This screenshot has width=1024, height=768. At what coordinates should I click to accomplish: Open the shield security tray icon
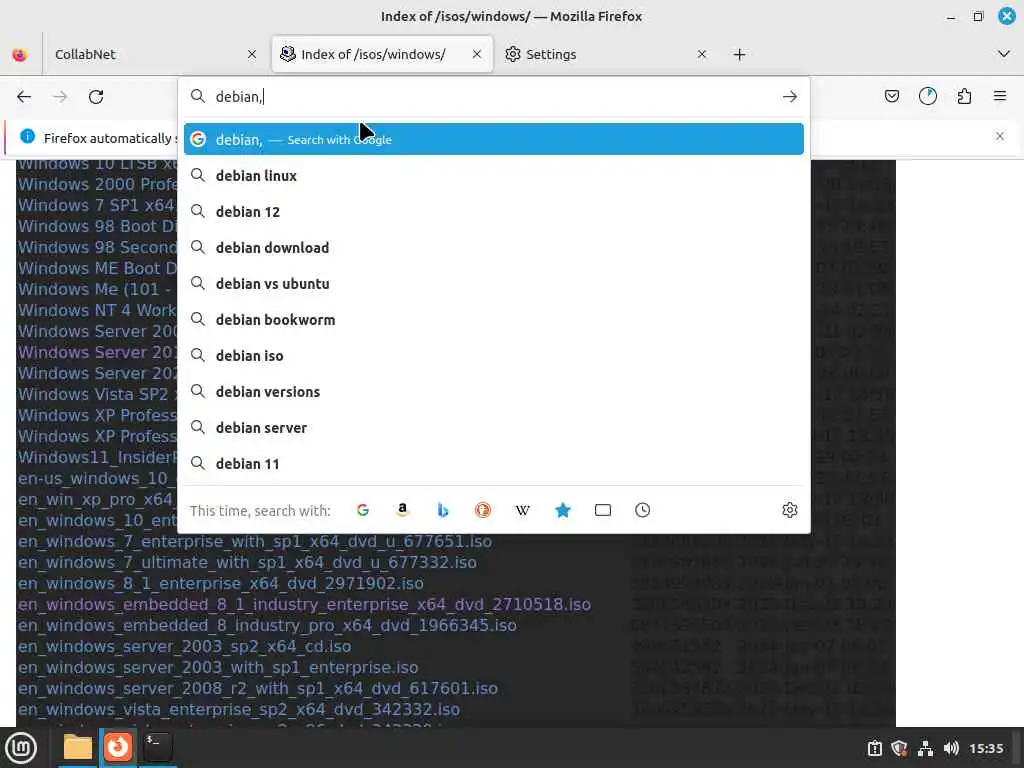[x=899, y=748]
